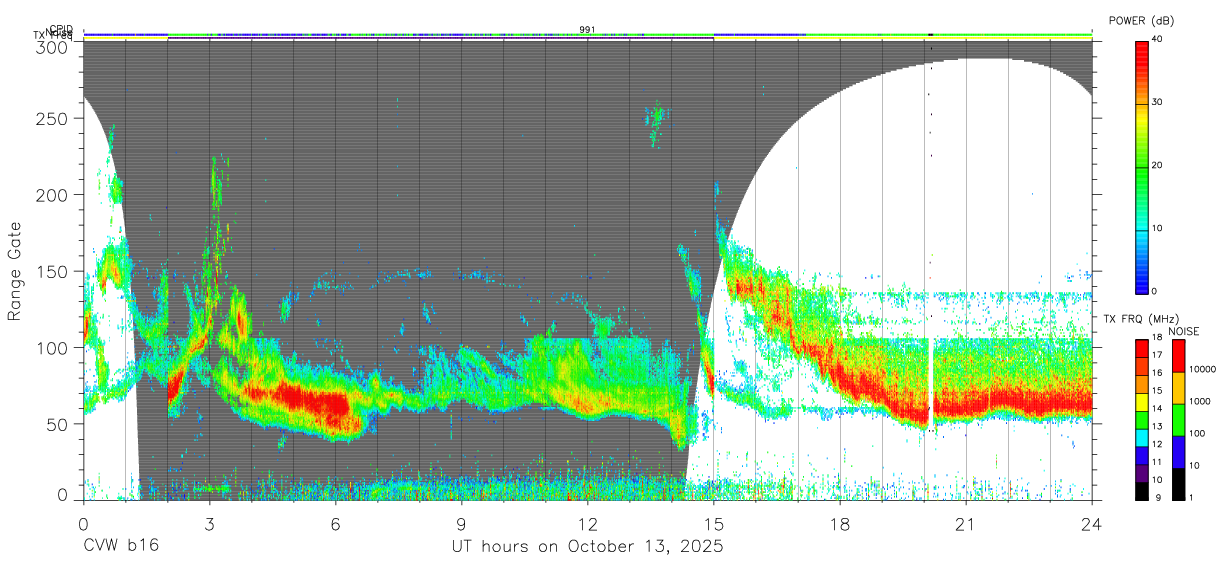Click the 24 tick on UT hours axis
The height and width of the screenshot is (567, 1228).
(x=1092, y=523)
